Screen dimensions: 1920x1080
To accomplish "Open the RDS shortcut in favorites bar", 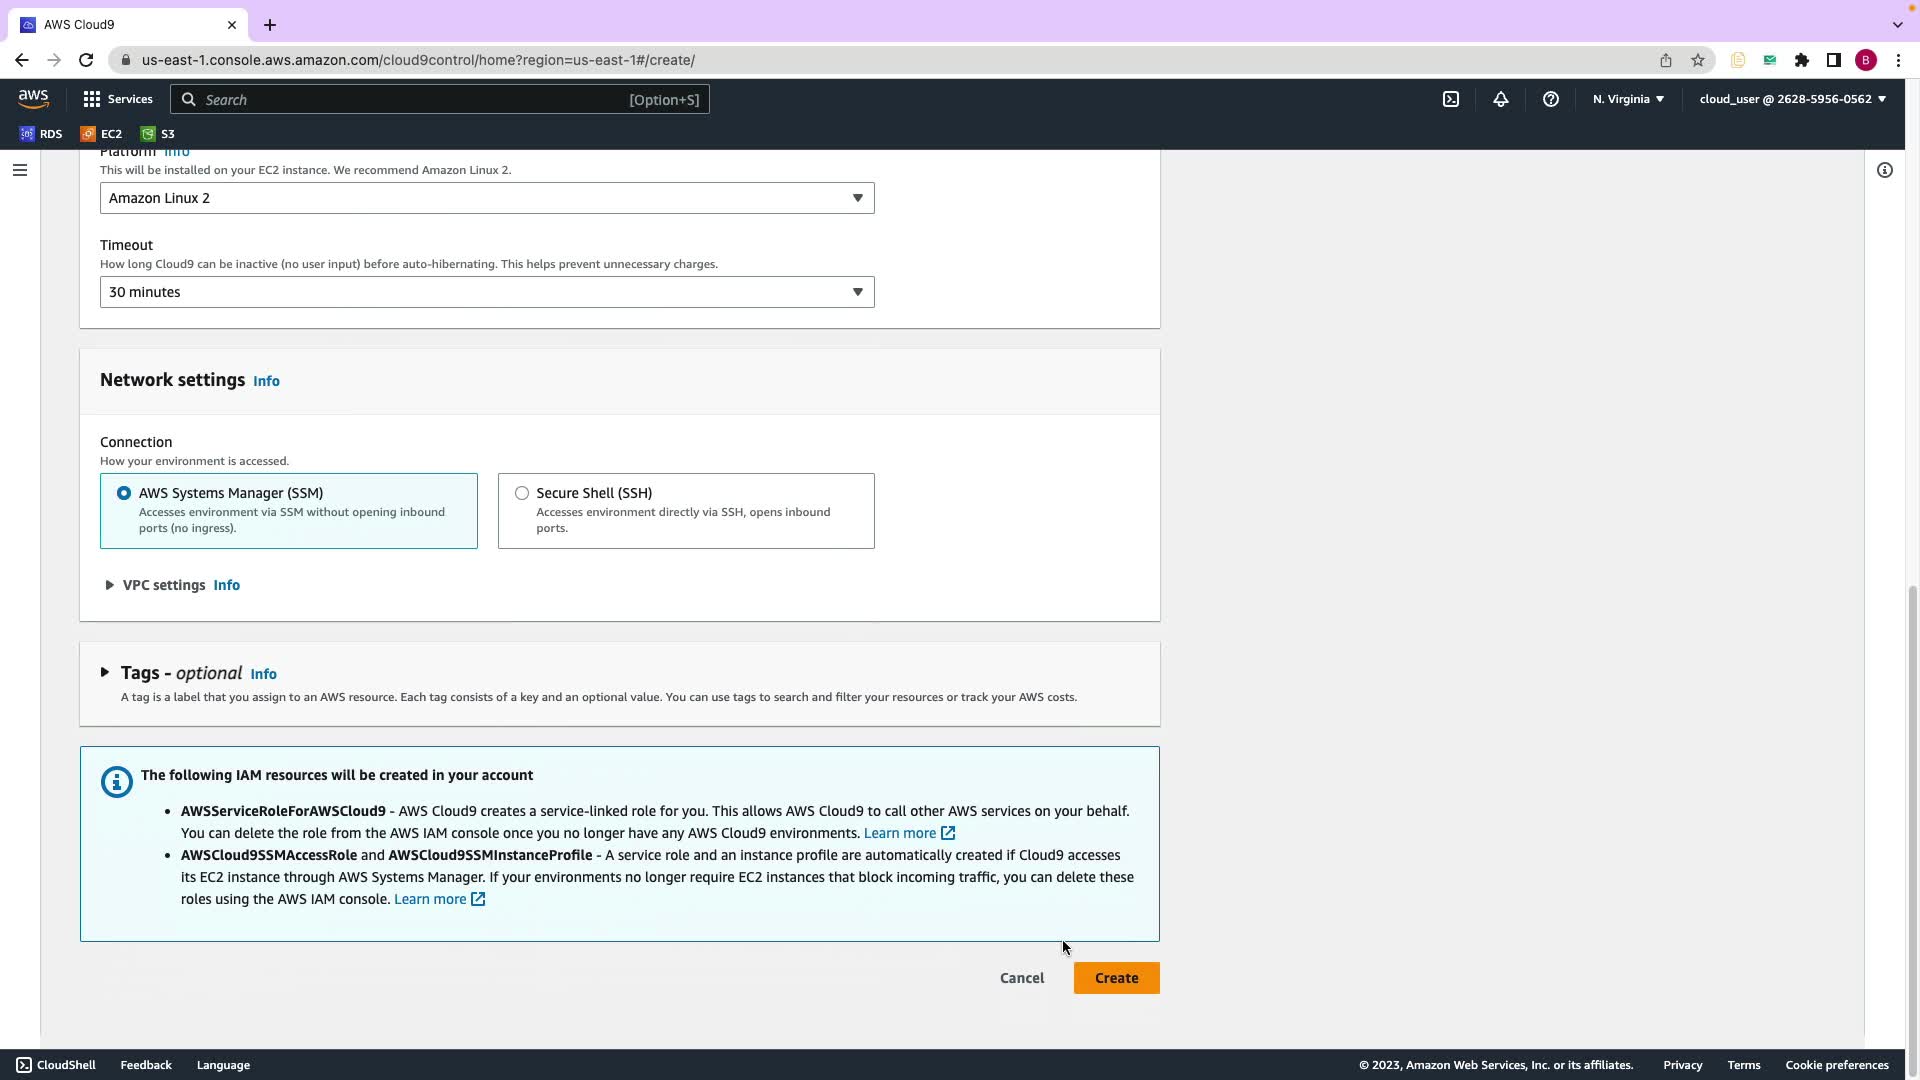I will (x=41, y=134).
